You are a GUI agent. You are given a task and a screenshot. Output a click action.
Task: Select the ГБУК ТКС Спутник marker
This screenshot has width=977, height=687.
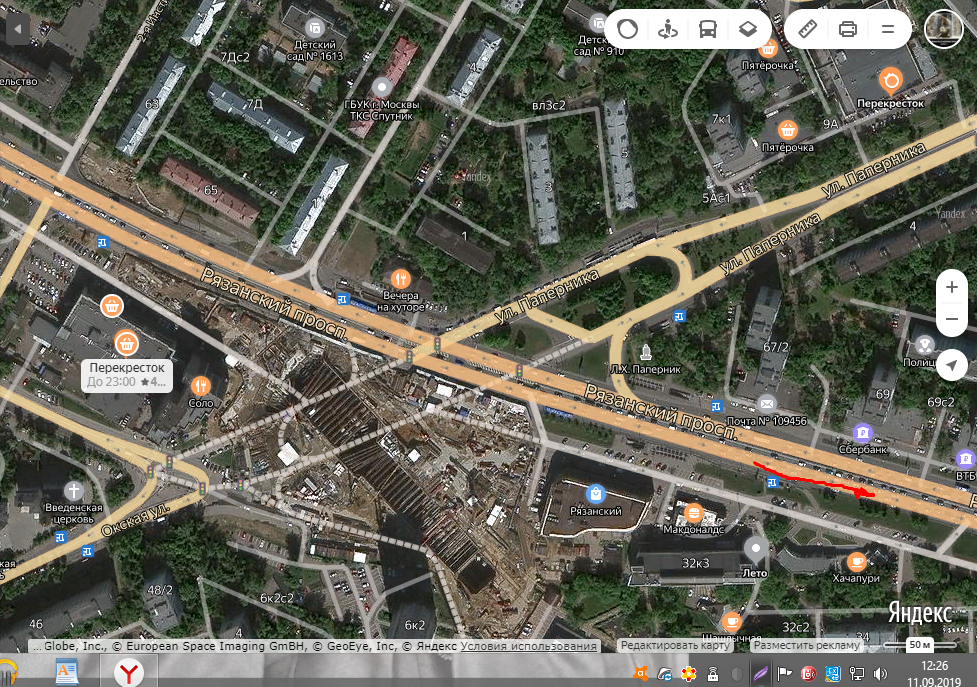click(x=382, y=87)
